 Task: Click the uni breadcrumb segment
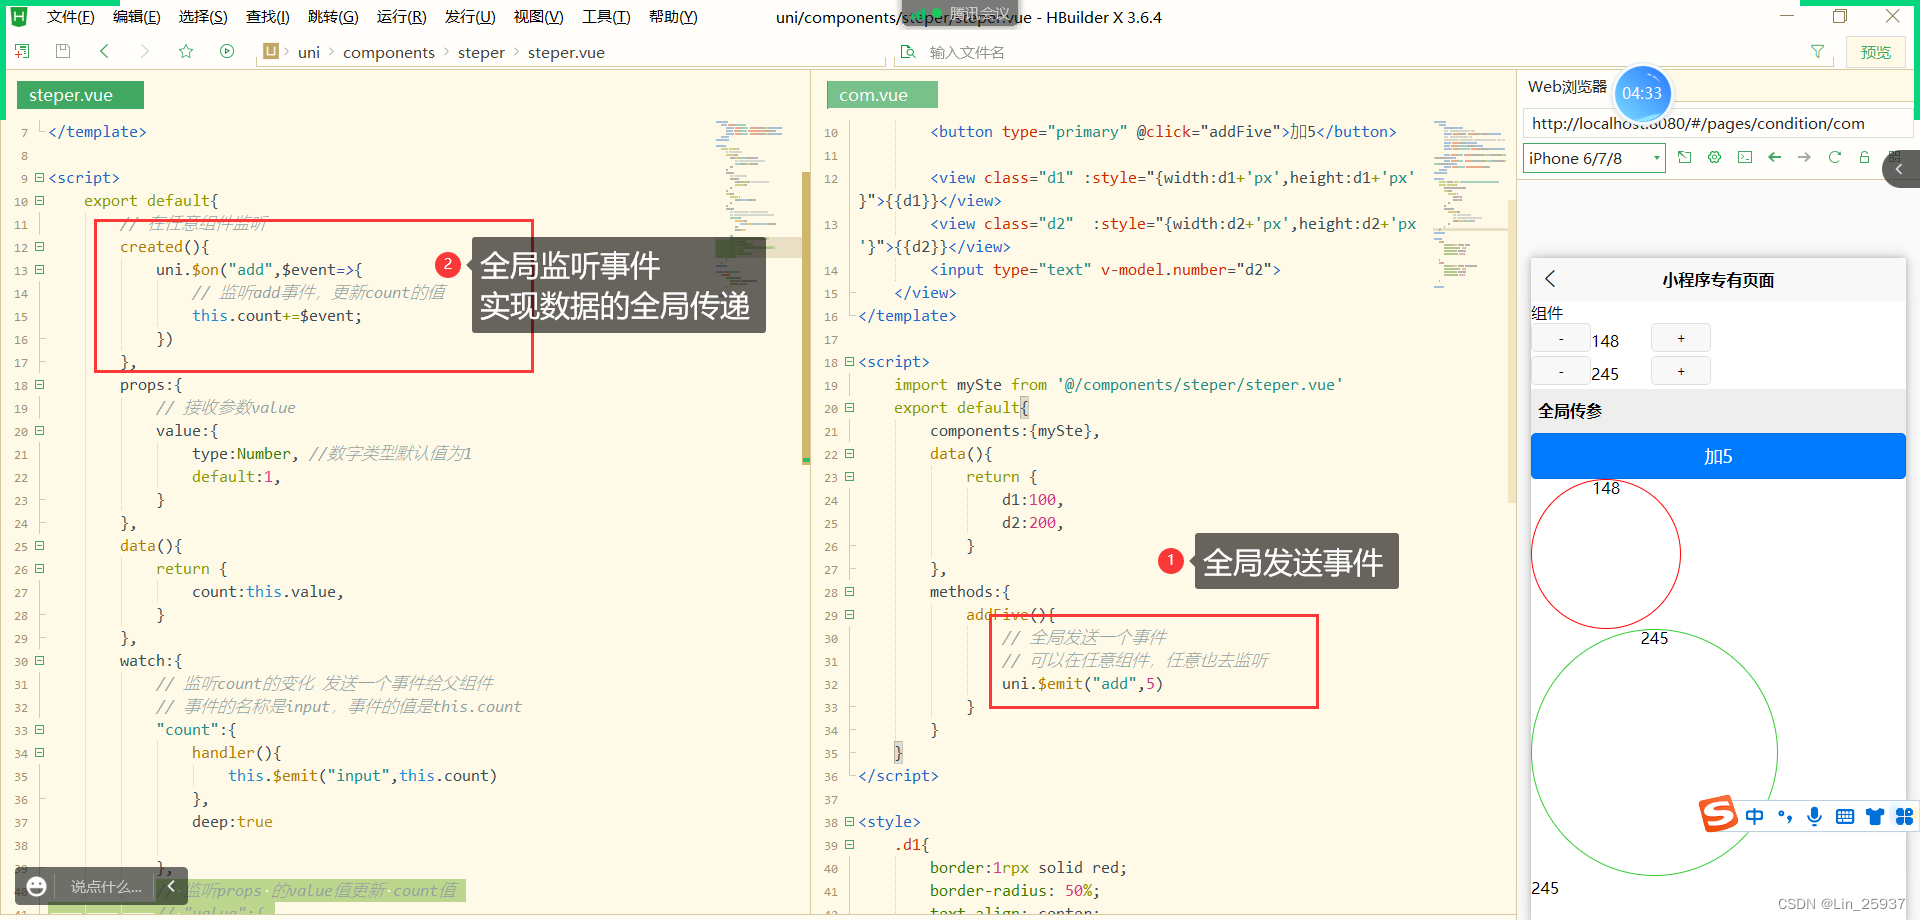tap(309, 52)
